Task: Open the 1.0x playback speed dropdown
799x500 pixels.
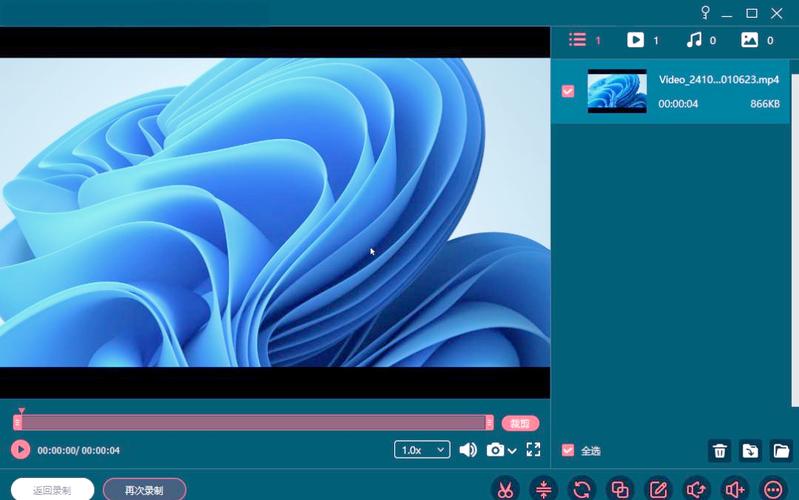Action: [422, 450]
